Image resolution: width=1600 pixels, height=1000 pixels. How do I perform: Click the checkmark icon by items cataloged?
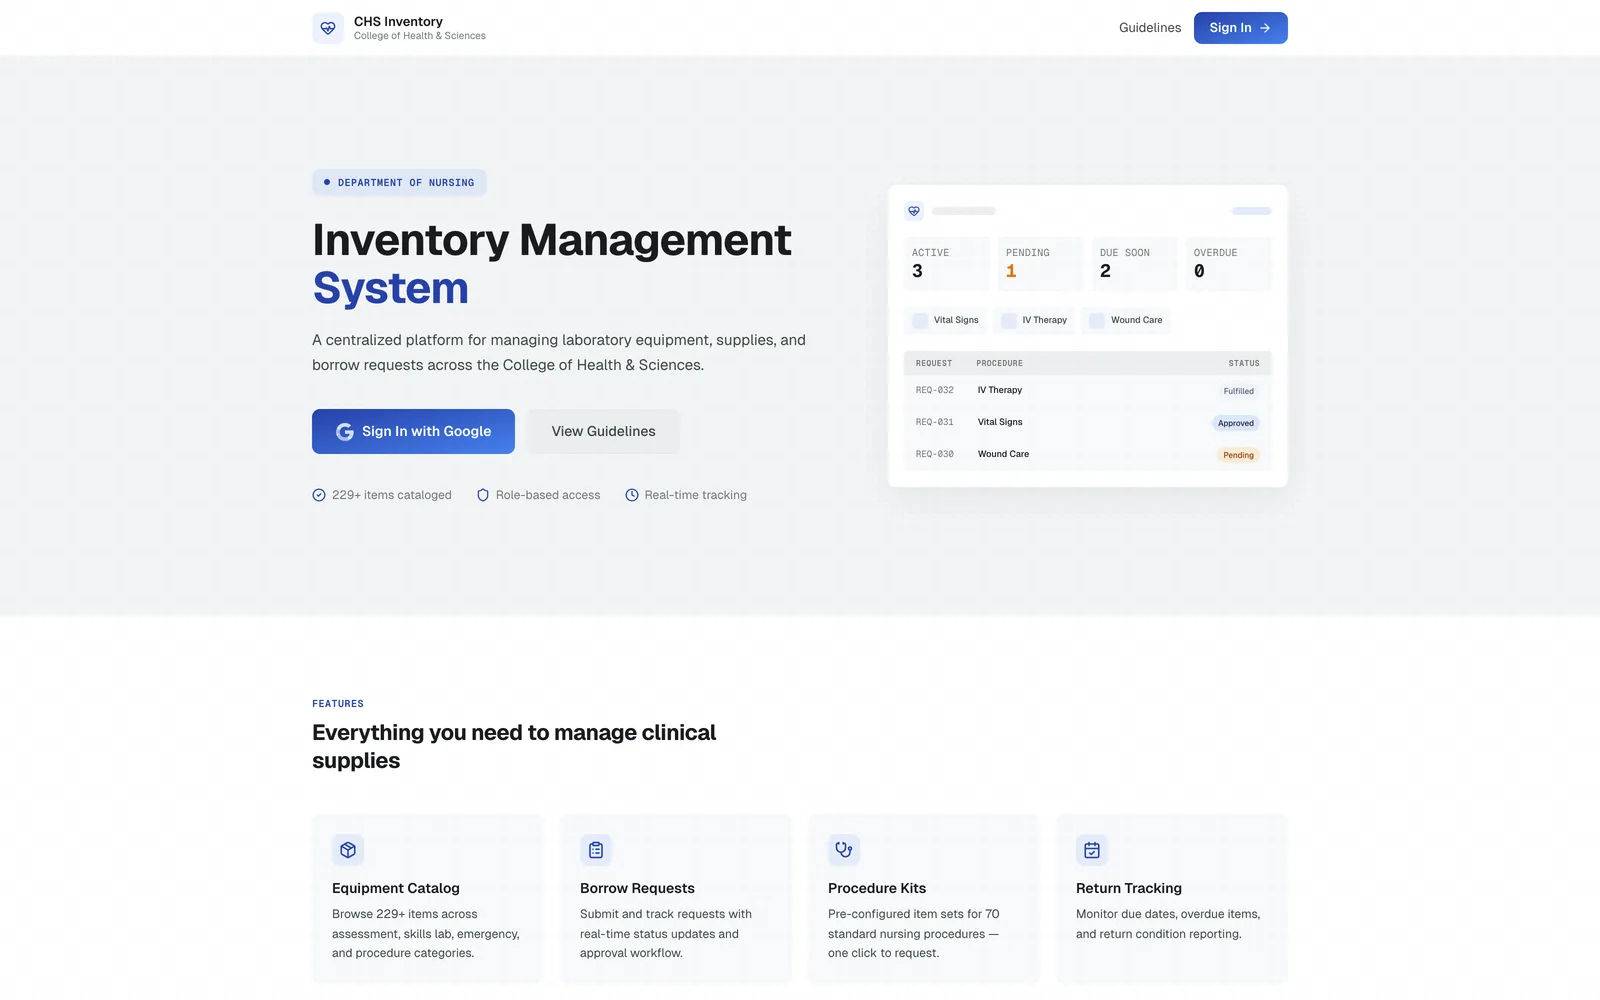(319, 495)
